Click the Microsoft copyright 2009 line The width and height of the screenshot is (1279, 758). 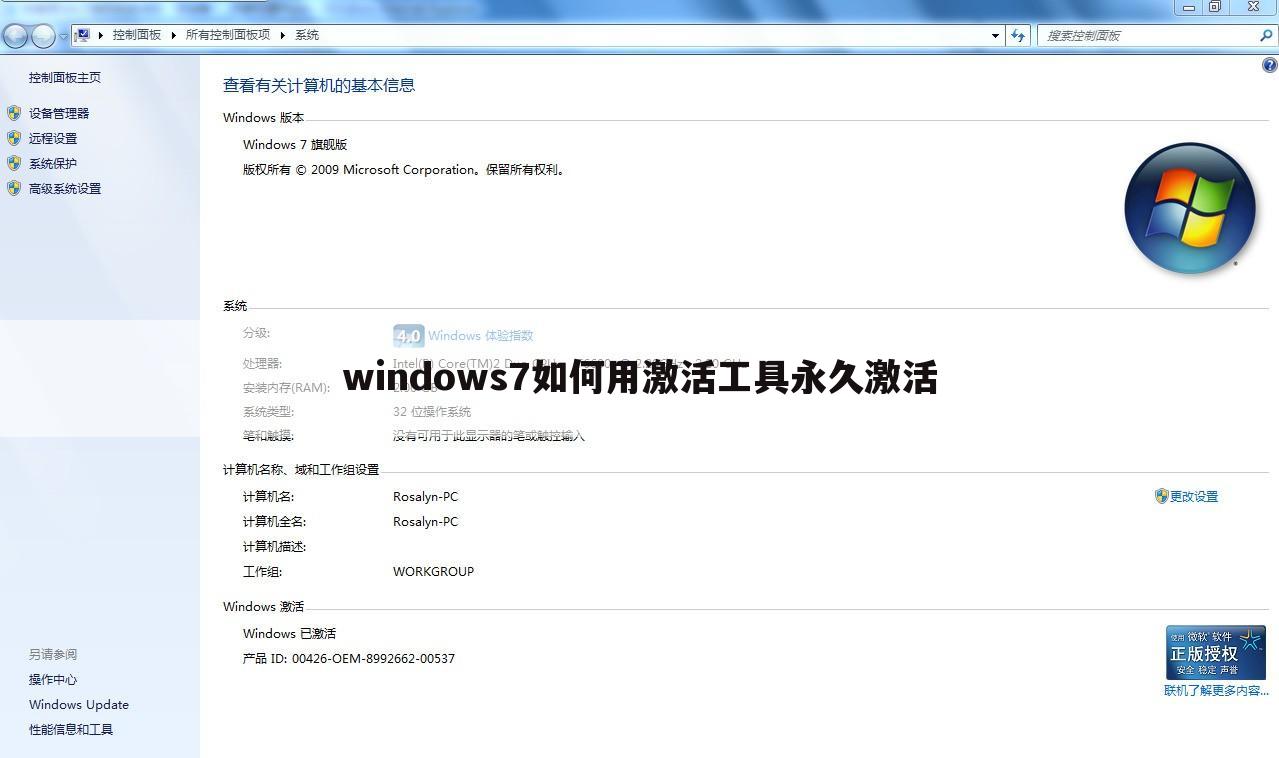point(406,169)
